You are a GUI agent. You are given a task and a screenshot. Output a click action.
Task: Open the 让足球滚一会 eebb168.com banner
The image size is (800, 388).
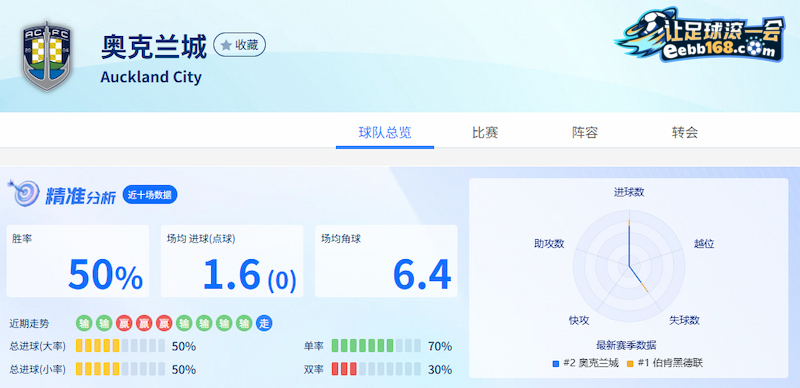point(699,36)
